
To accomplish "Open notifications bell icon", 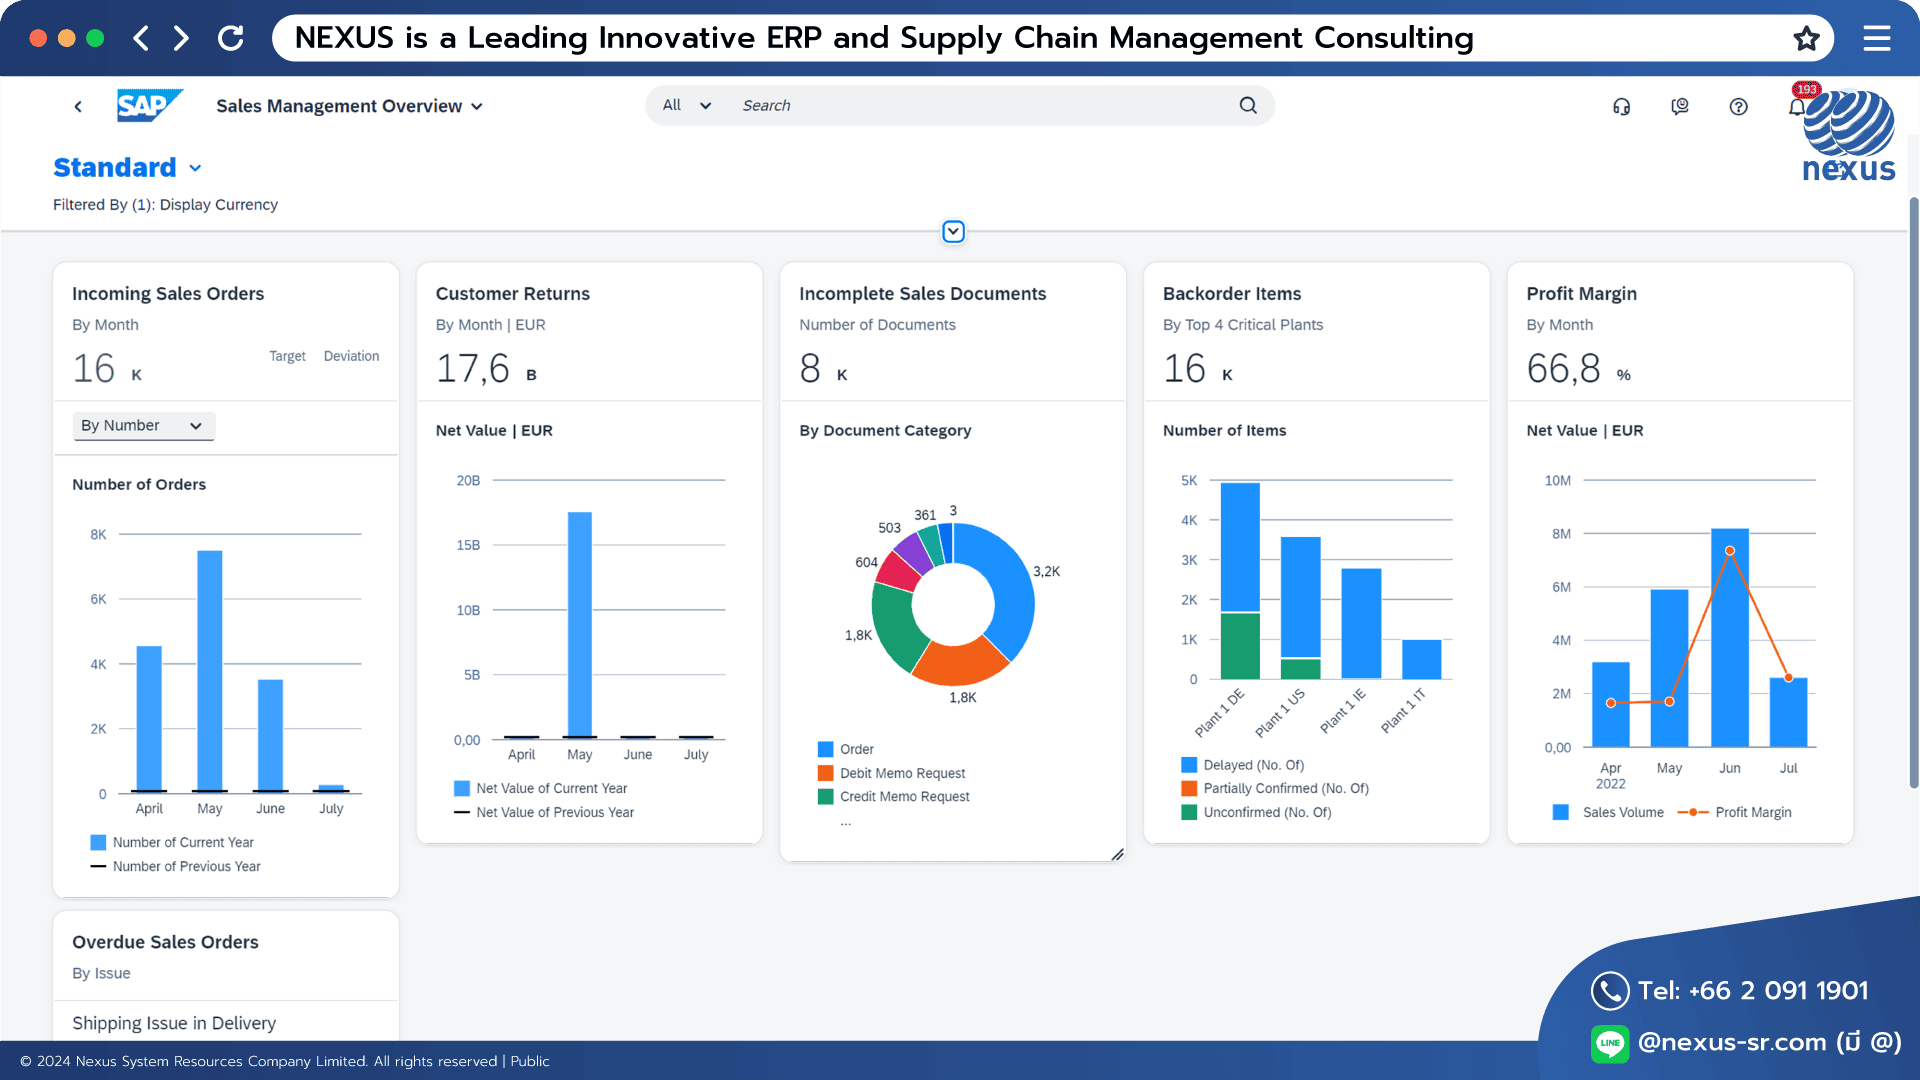I will (1797, 106).
